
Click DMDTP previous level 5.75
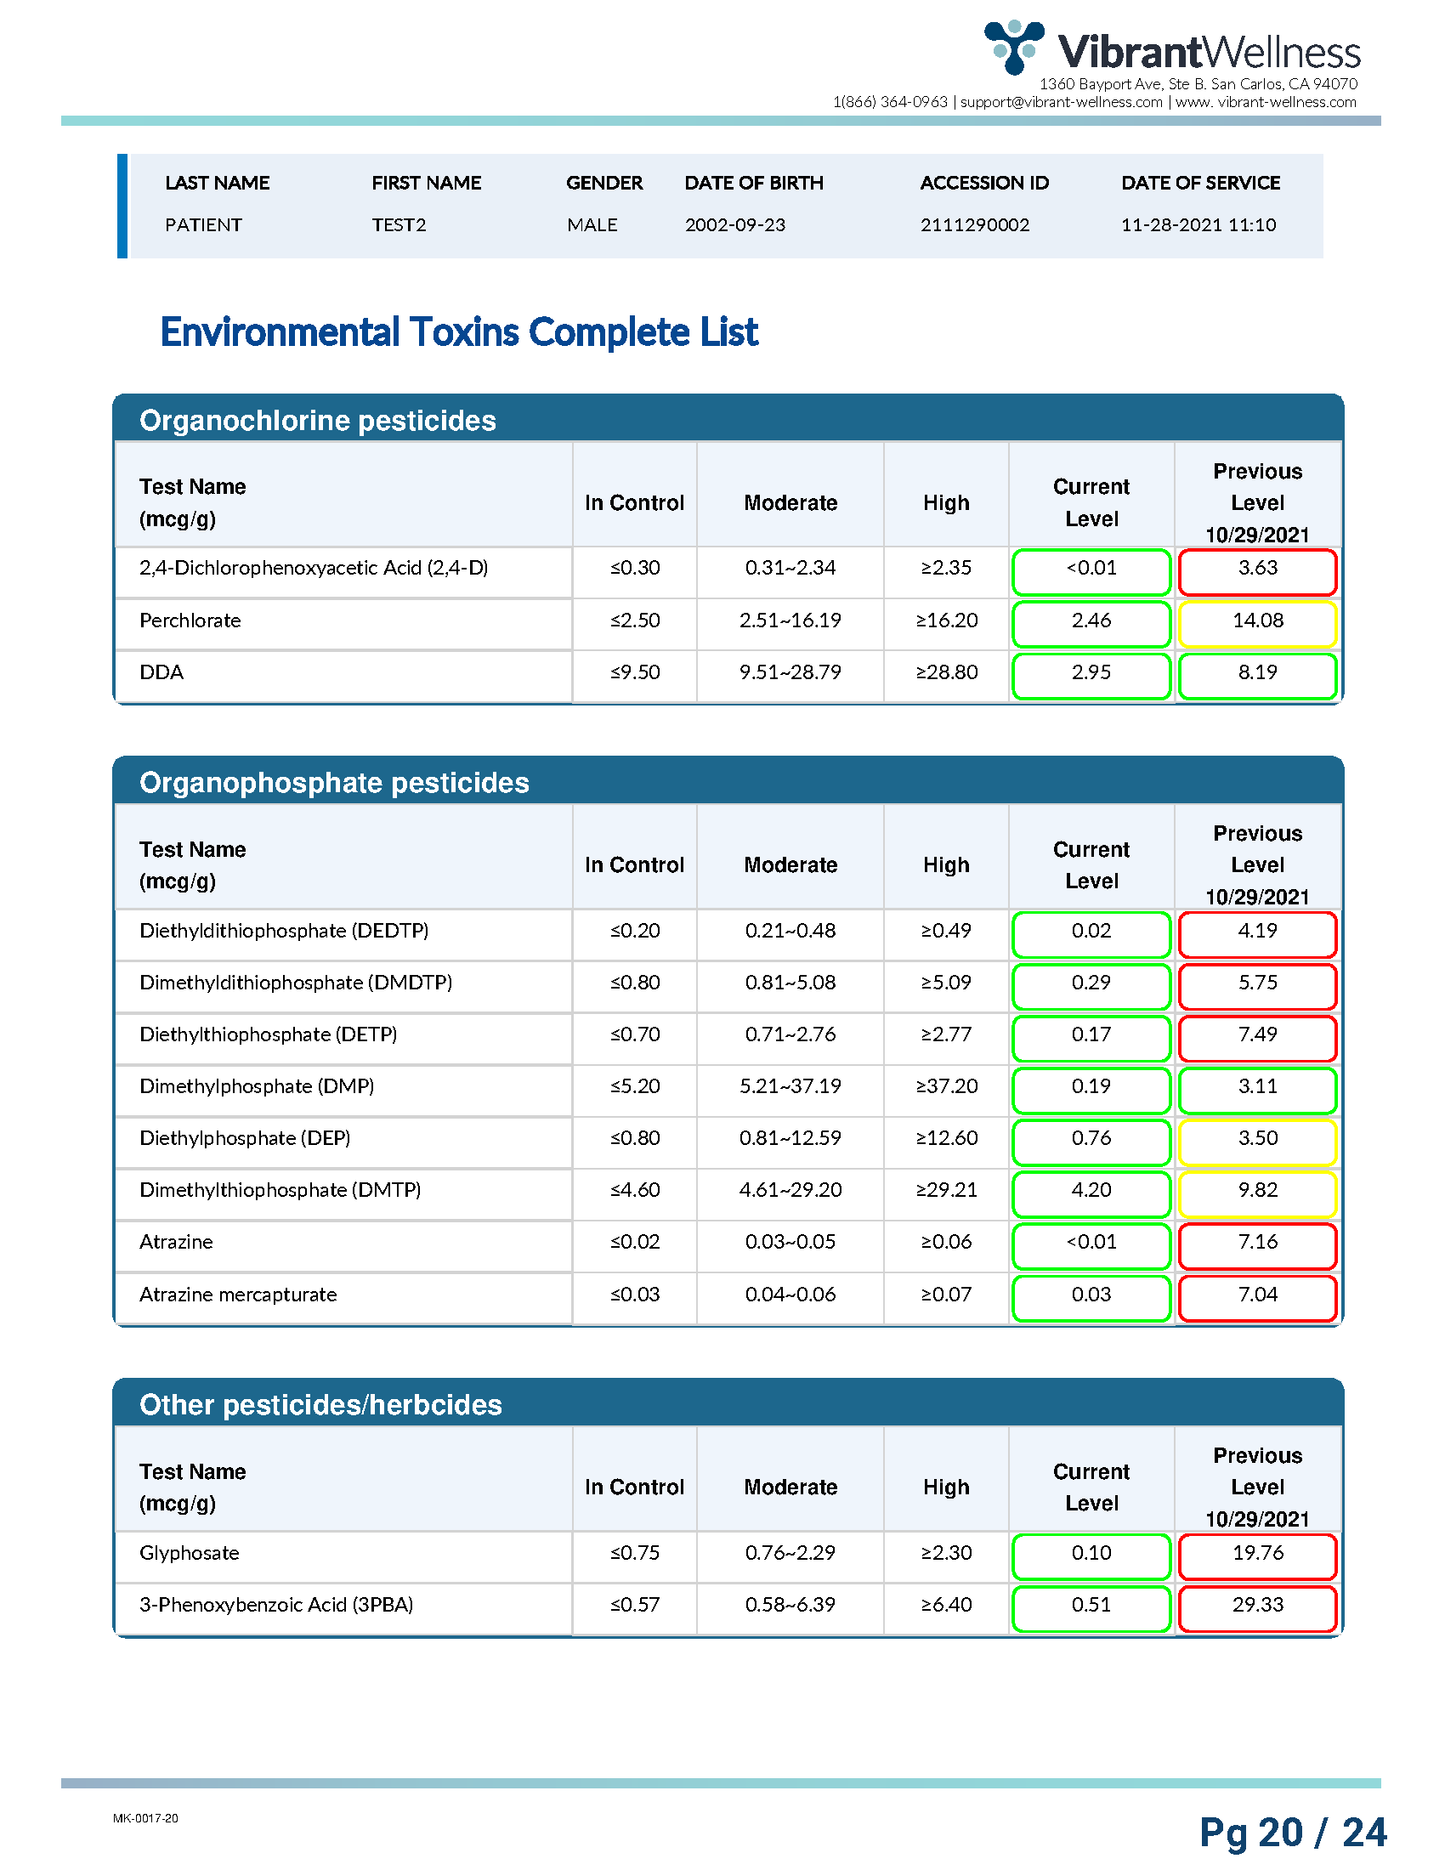coord(1258,987)
